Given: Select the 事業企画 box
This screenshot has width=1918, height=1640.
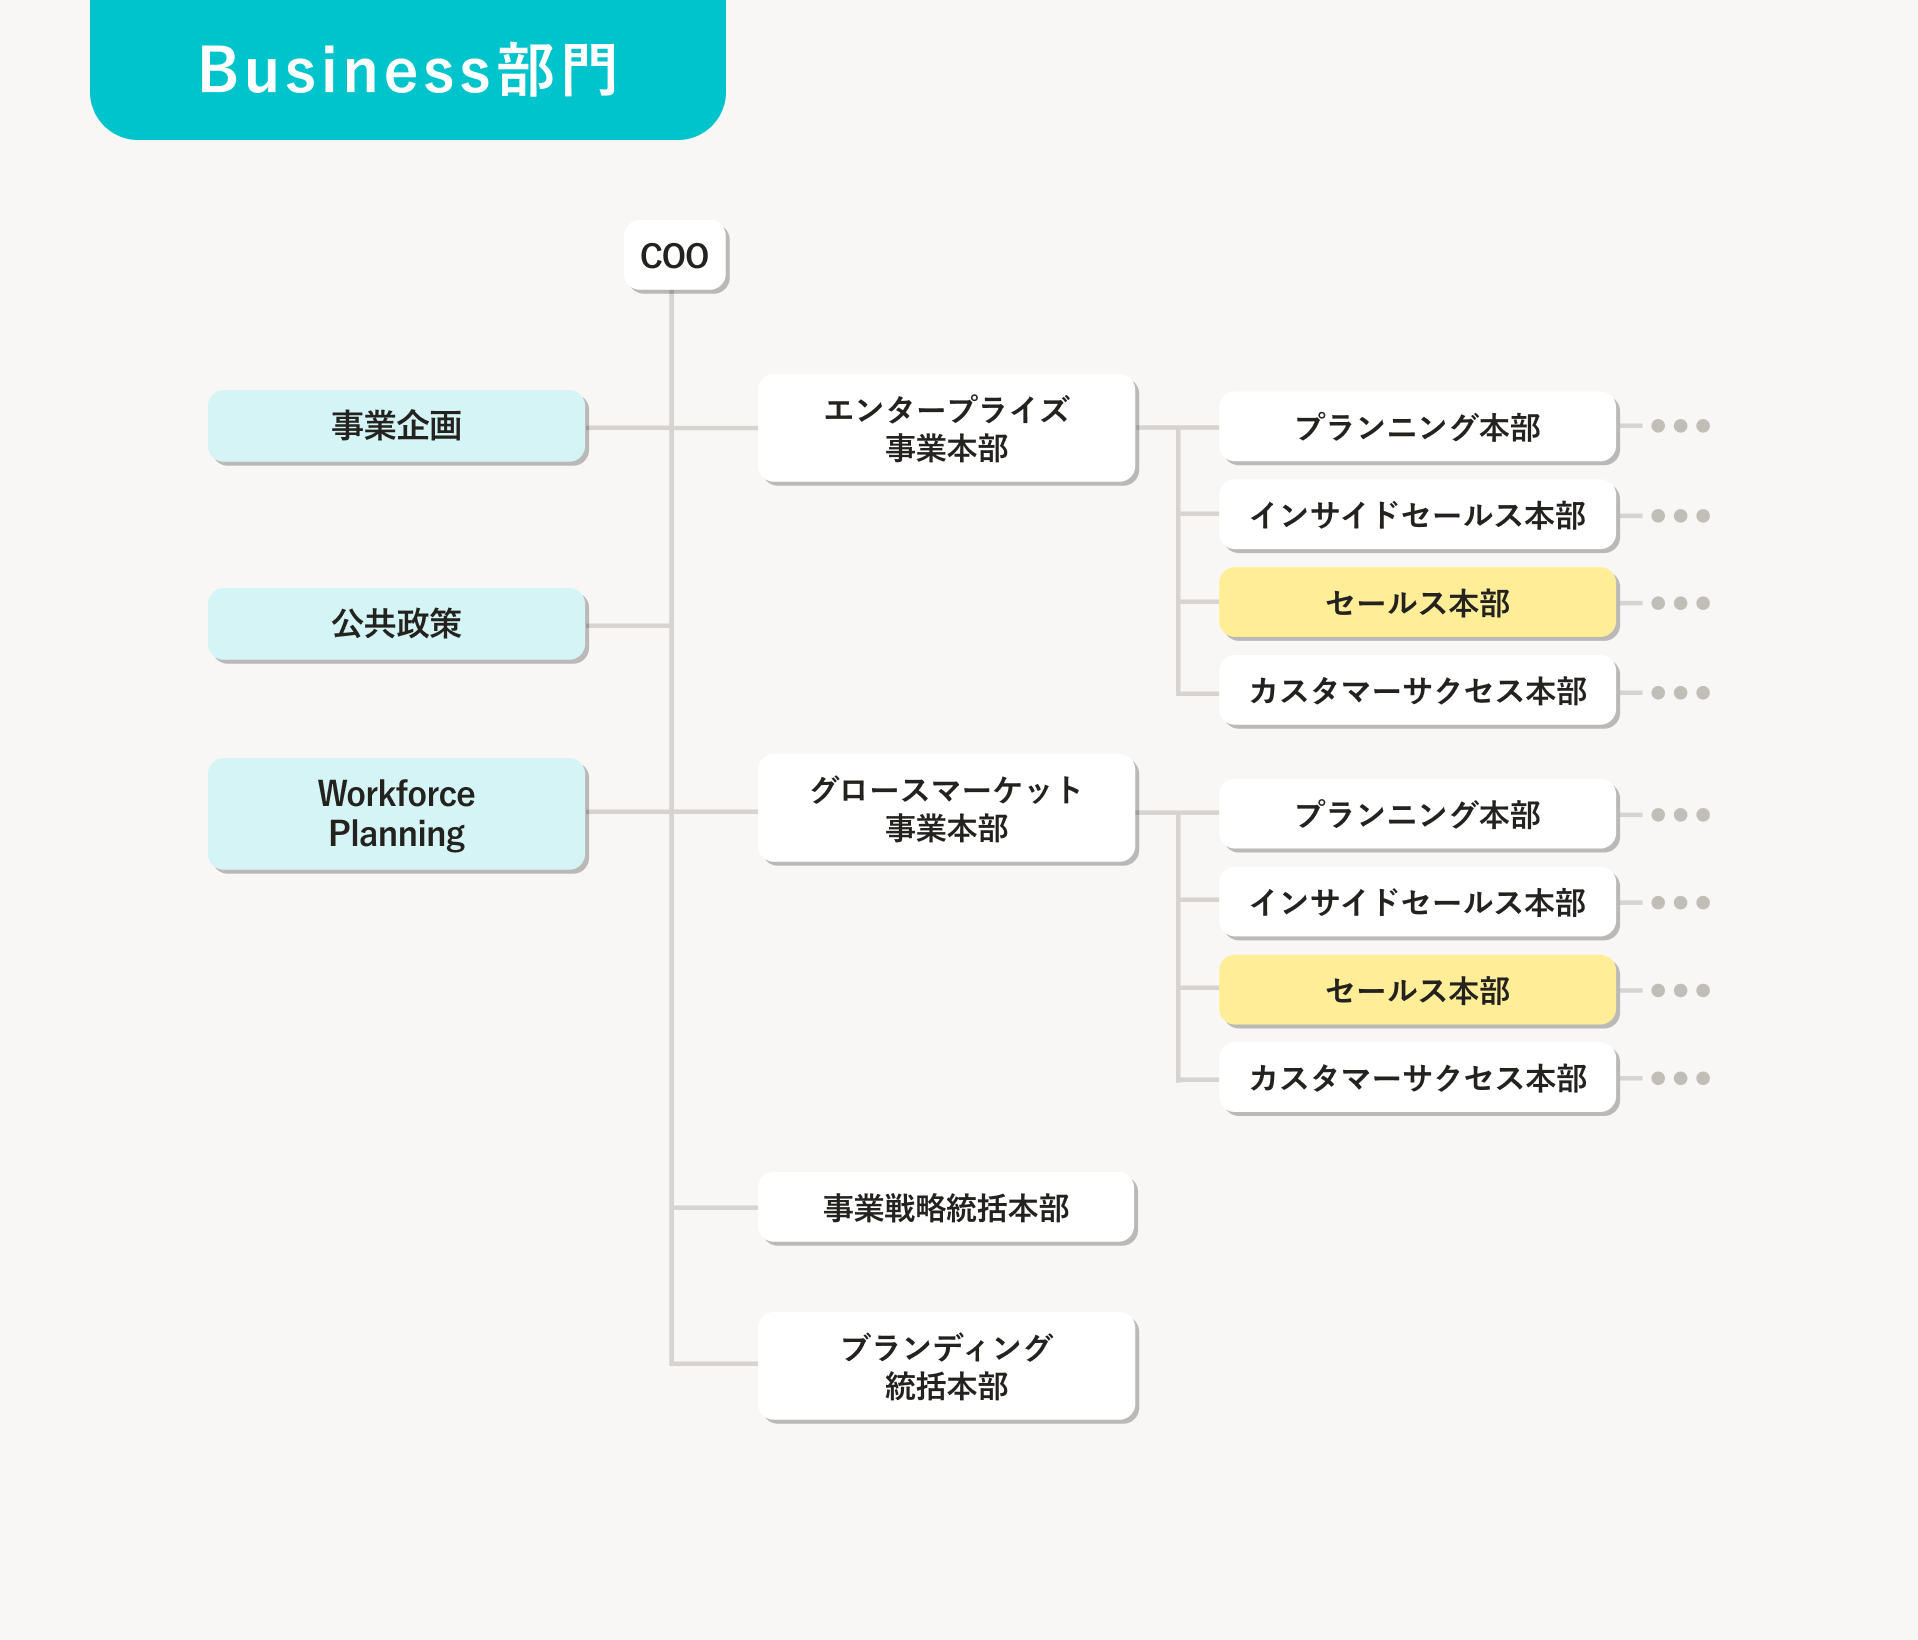Looking at the screenshot, I should (397, 426).
